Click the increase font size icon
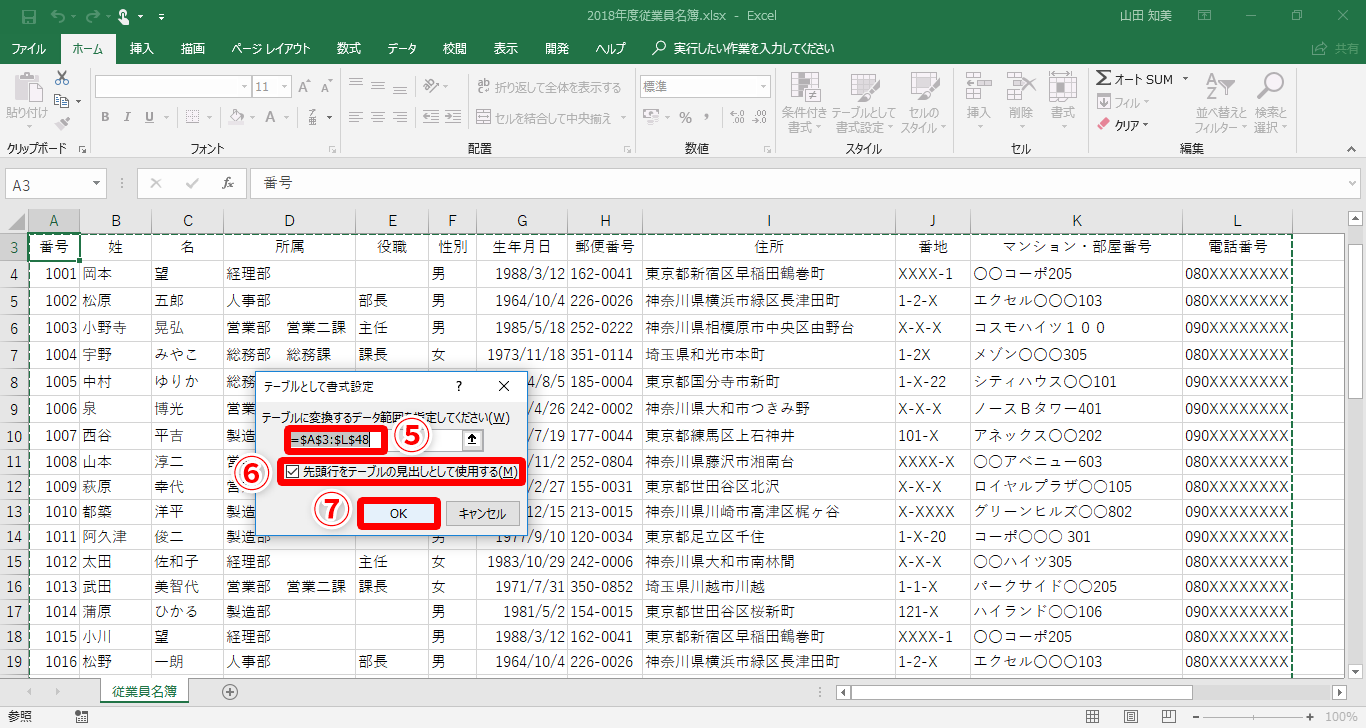Screen dimensions: 1366x728 coord(305,87)
